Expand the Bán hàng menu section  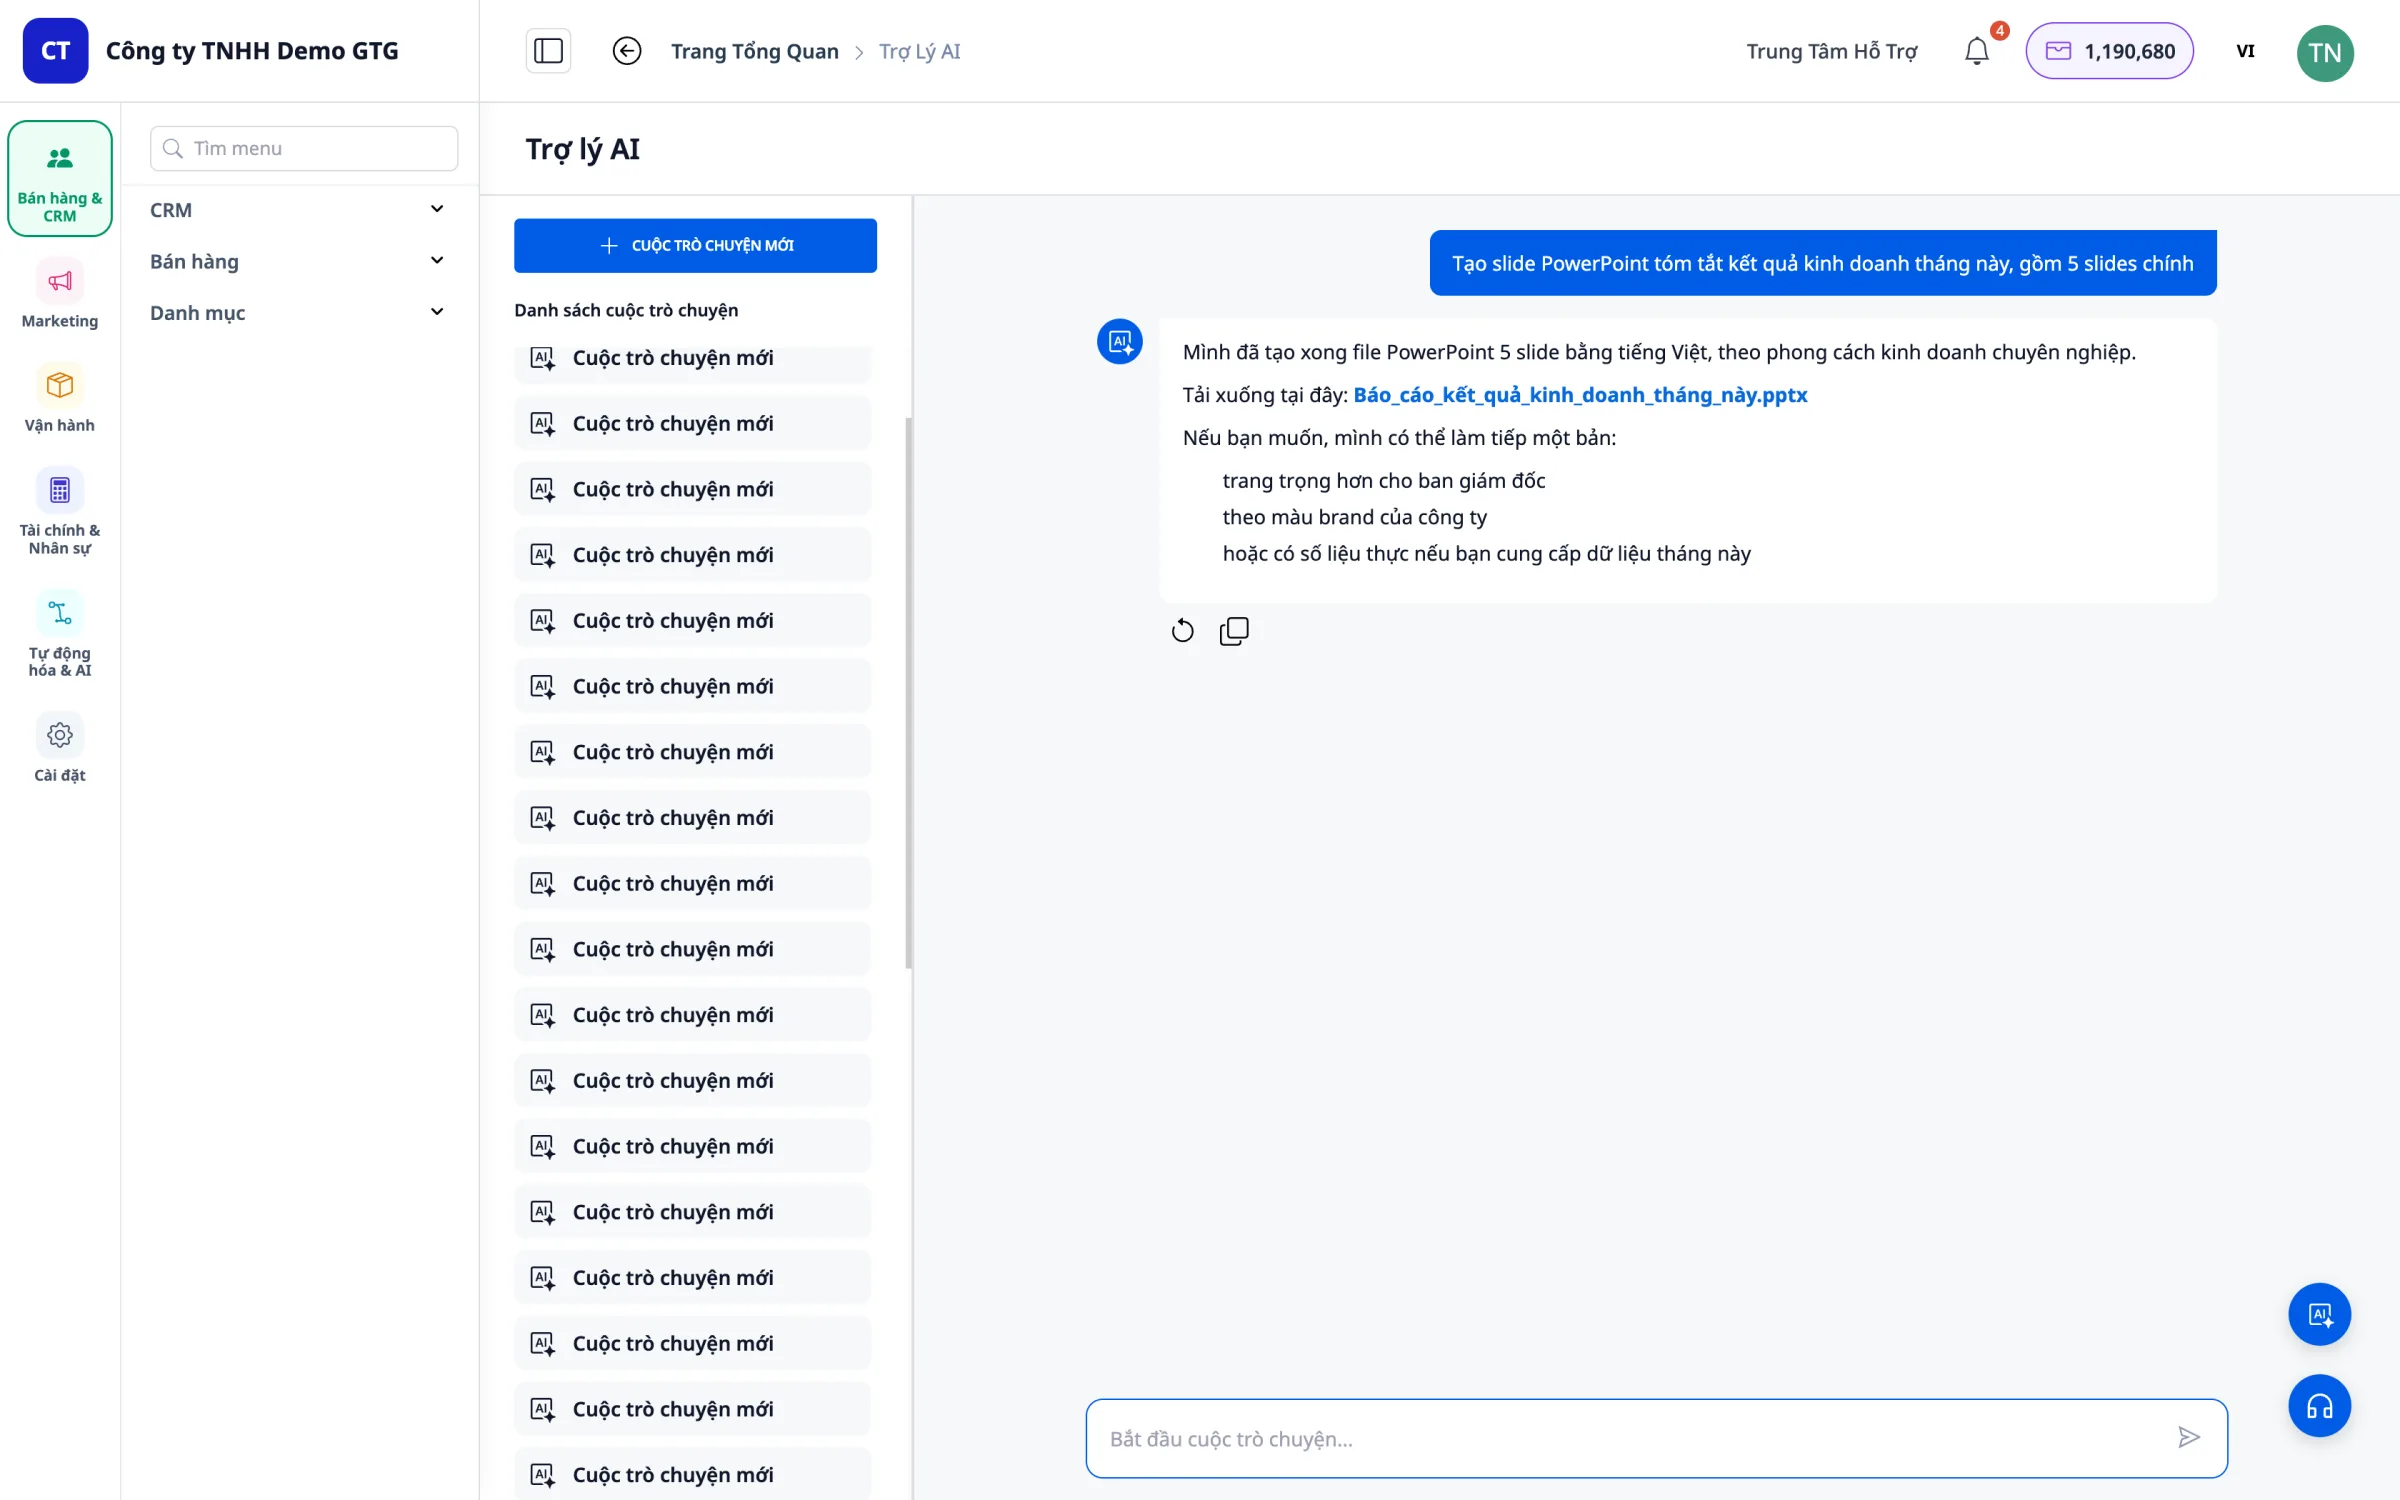pos(297,261)
